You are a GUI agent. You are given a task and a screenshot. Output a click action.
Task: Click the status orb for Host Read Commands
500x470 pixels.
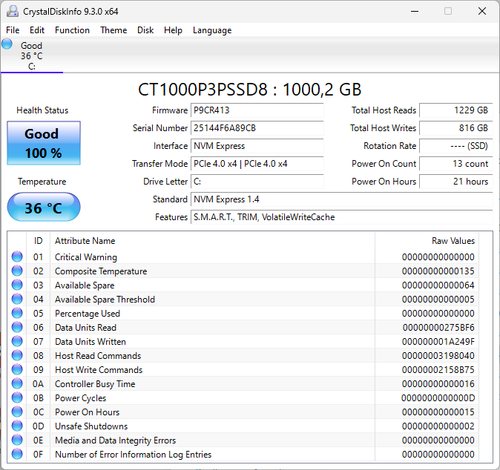(17, 355)
